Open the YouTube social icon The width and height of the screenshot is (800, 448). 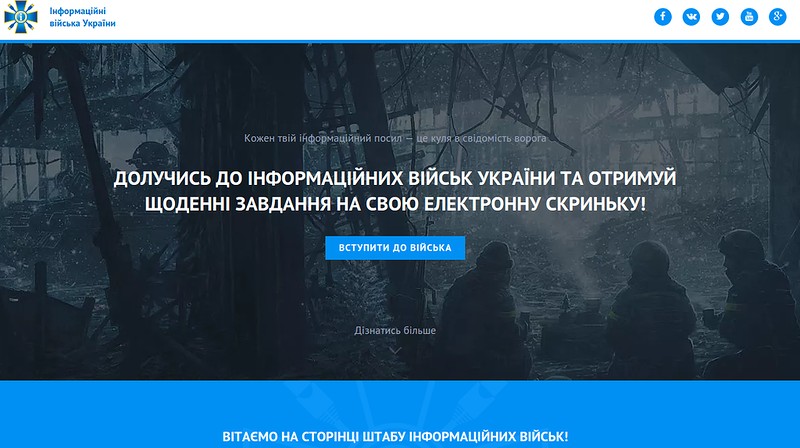[749, 17]
